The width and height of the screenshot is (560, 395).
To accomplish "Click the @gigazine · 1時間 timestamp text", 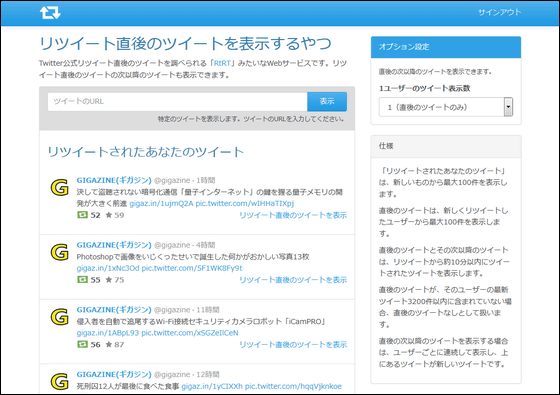I will (185, 180).
